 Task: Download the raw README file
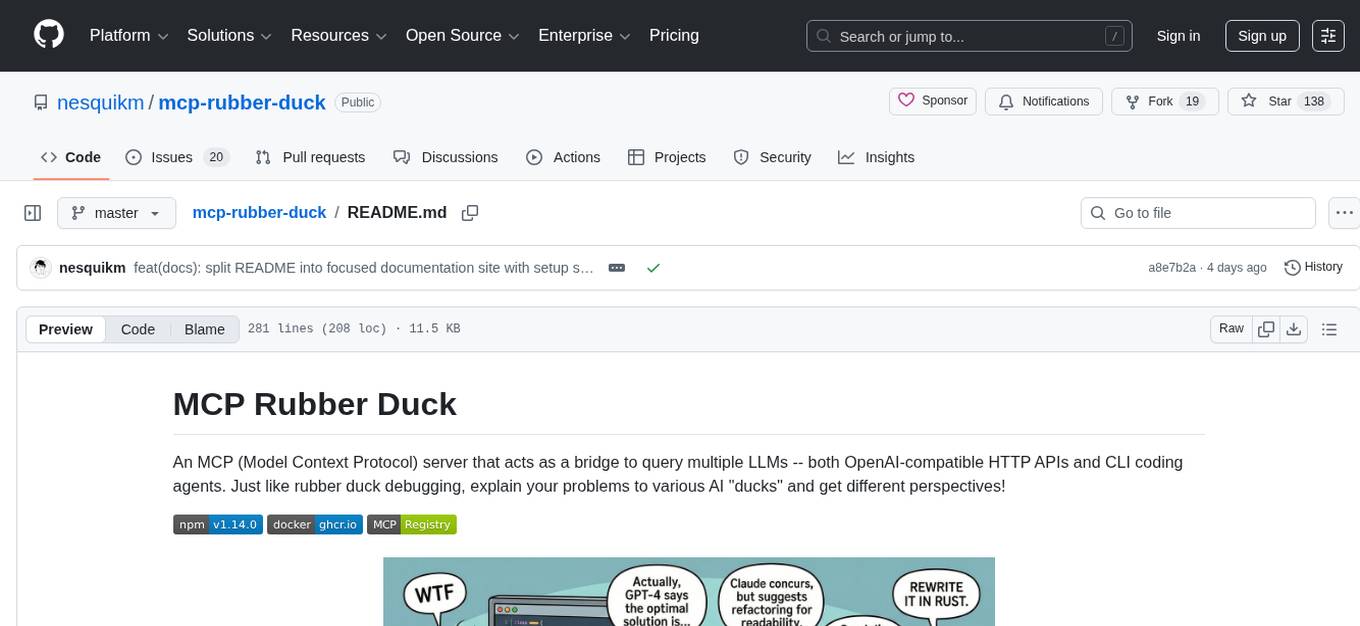[x=1294, y=328]
